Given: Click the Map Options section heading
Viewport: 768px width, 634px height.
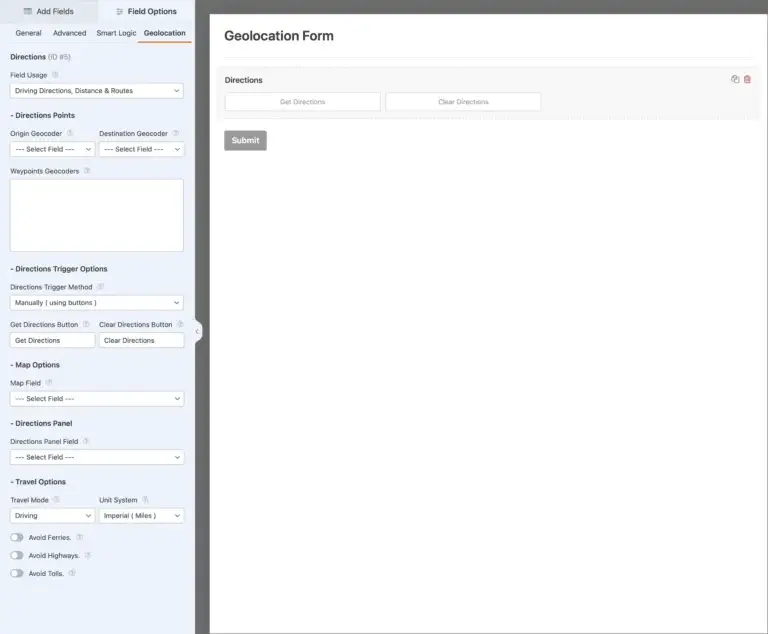Looking at the screenshot, I should [x=35, y=365].
